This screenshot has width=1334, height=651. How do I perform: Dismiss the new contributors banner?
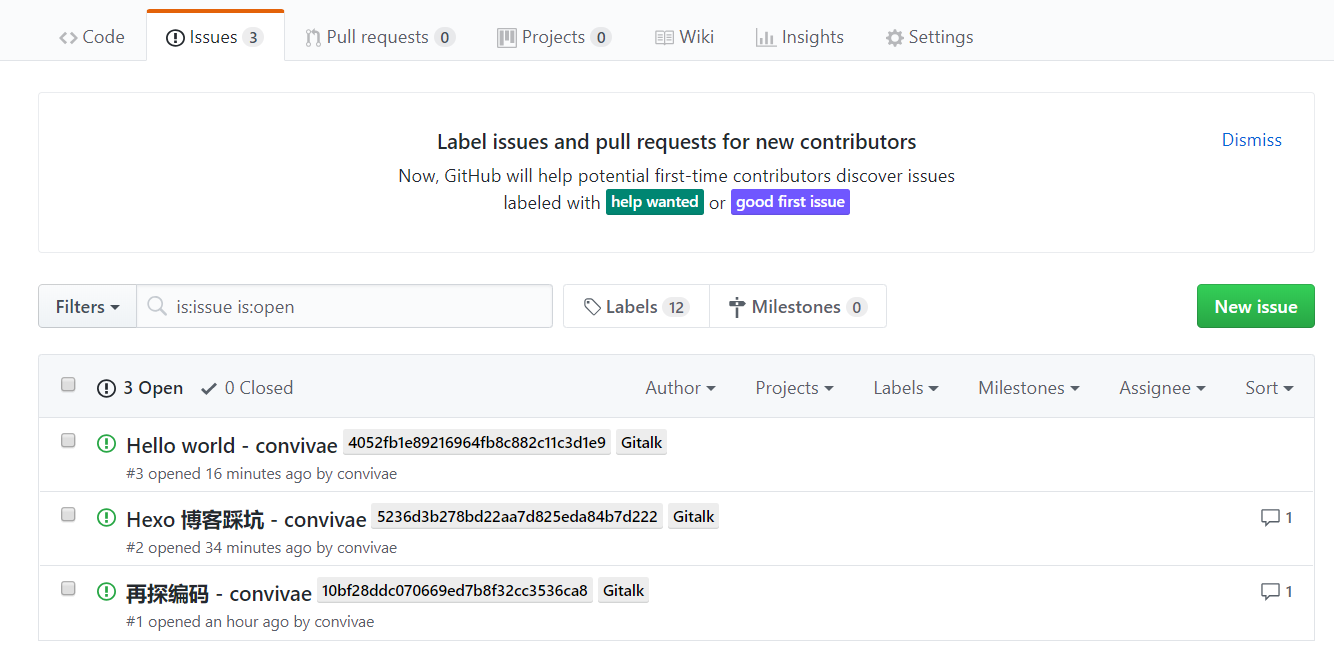click(1251, 140)
